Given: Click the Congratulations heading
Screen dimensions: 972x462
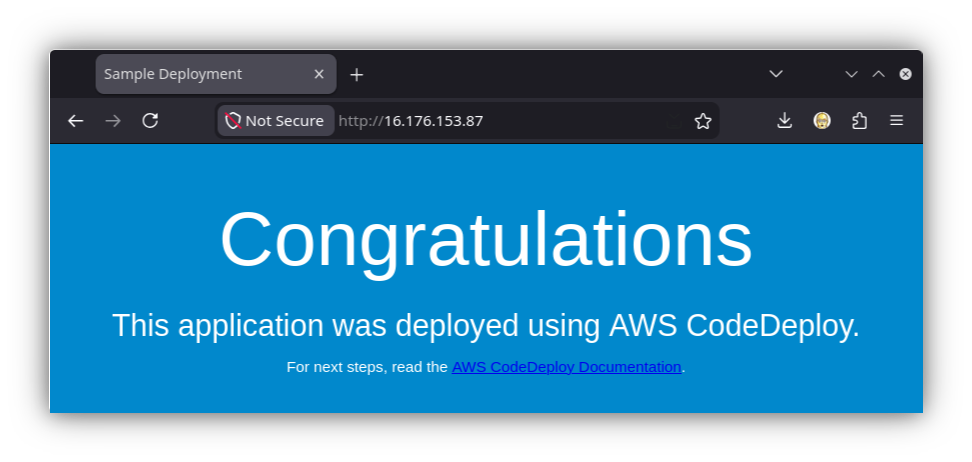Looking at the screenshot, I should click(x=486, y=239).
